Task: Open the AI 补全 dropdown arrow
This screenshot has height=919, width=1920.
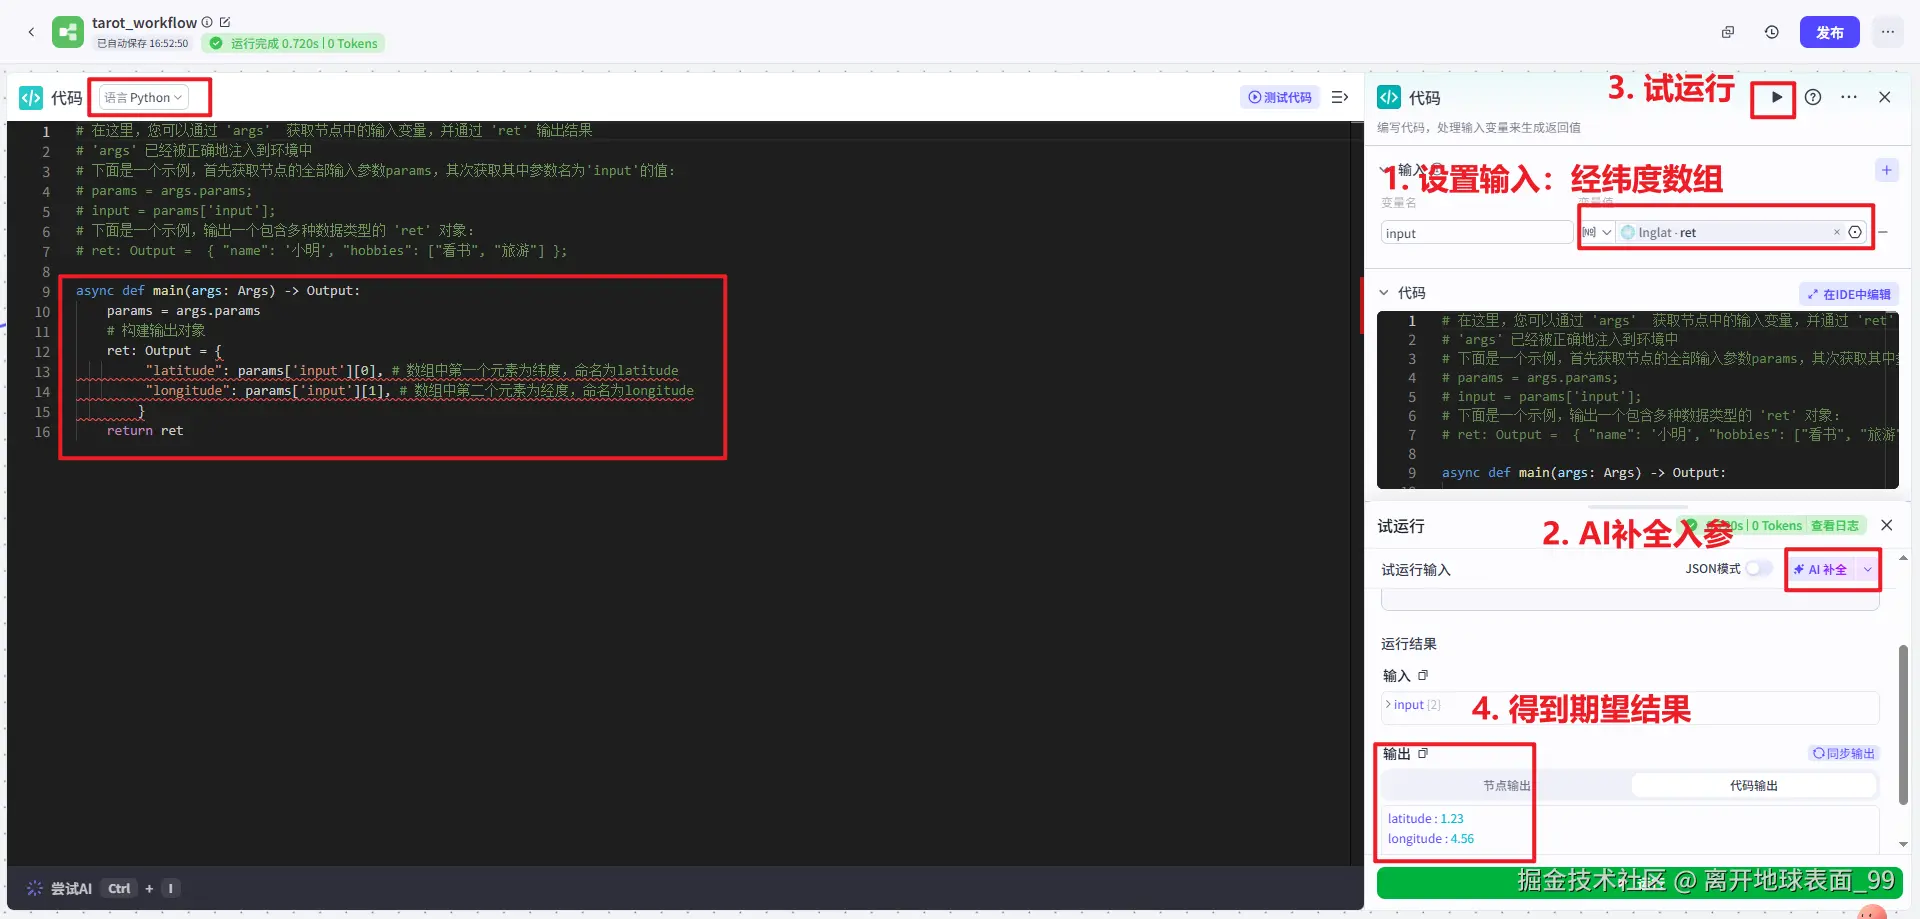Action: point(1867,569)
